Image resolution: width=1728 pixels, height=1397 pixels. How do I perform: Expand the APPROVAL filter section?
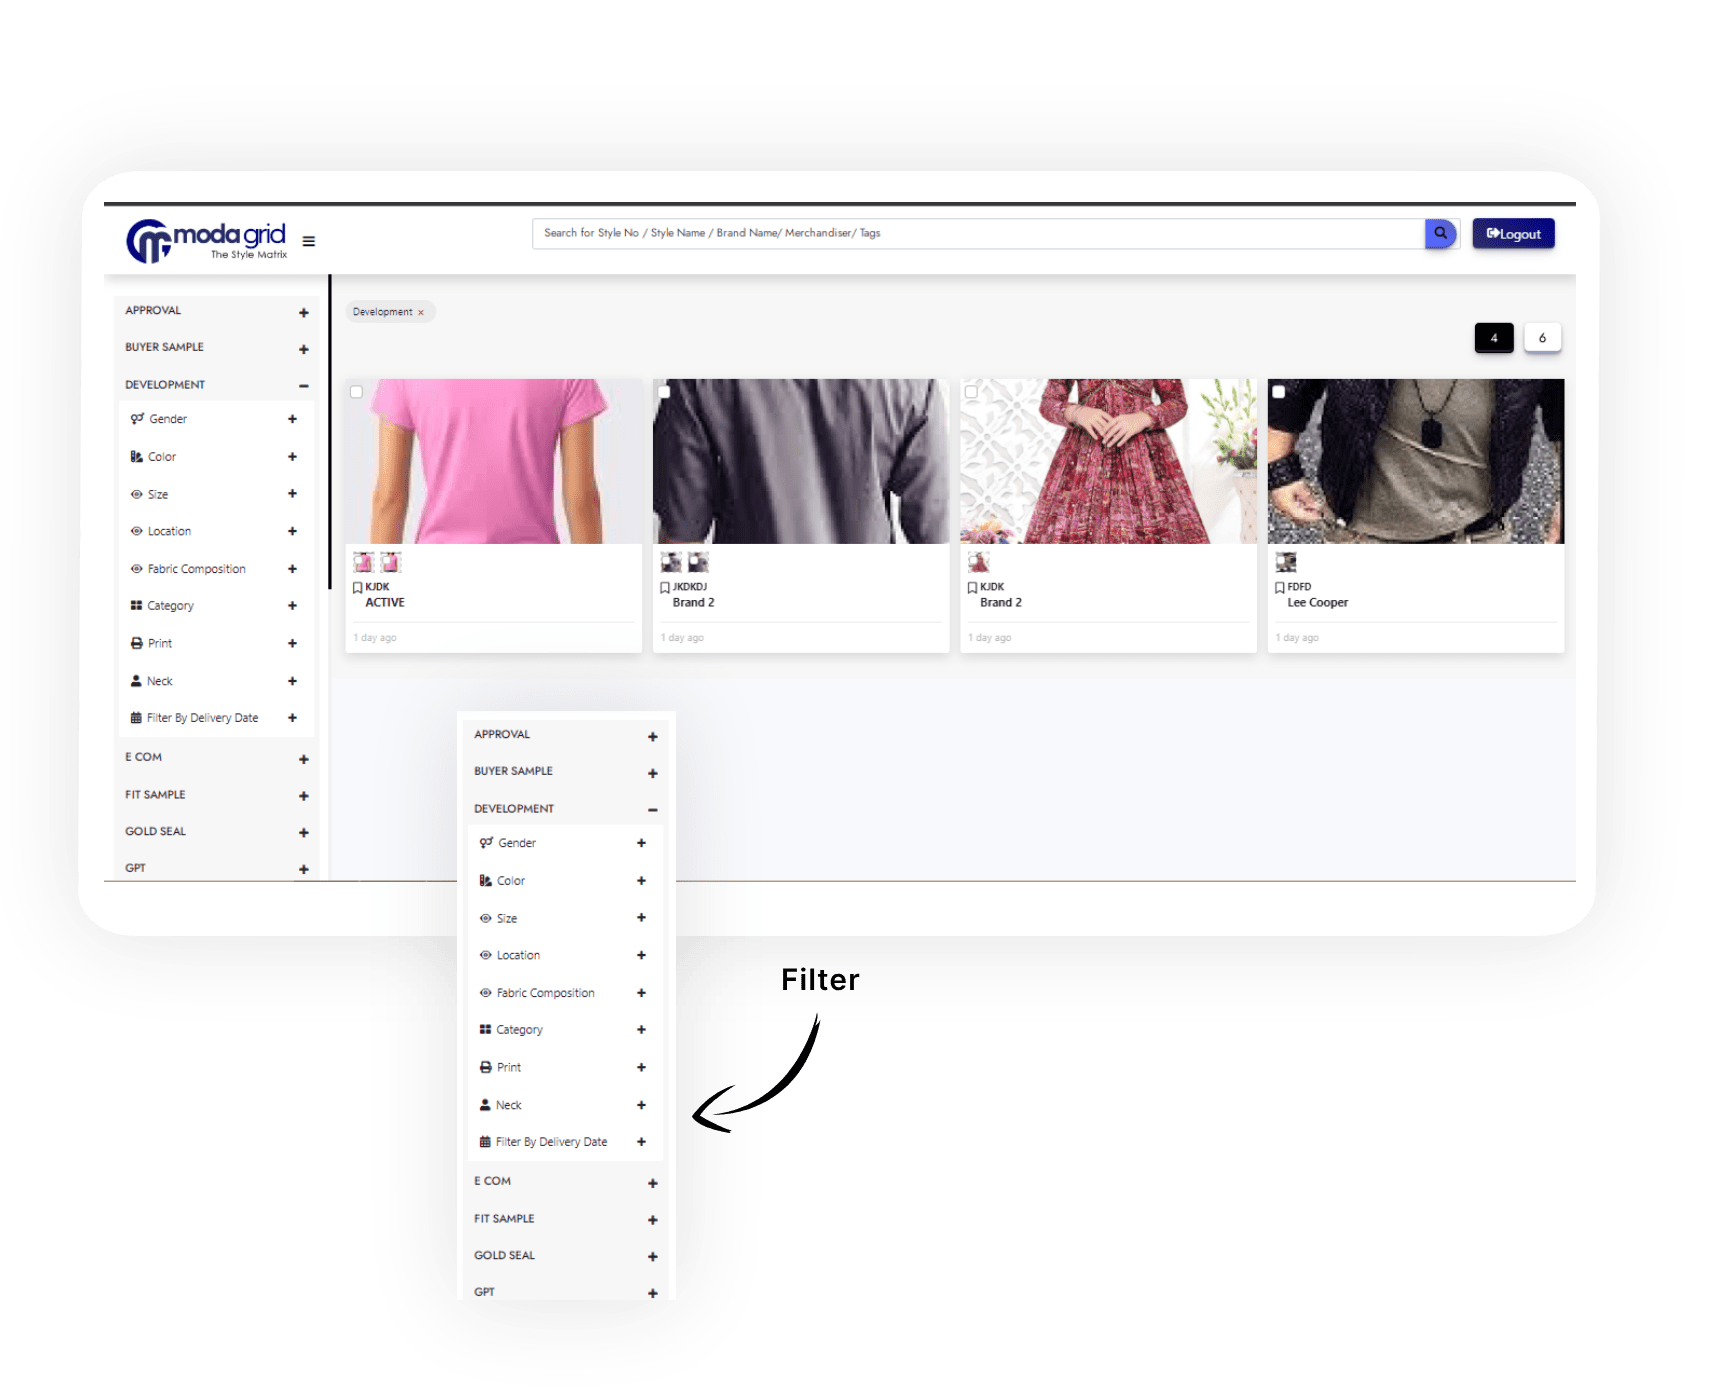(304, 312)
